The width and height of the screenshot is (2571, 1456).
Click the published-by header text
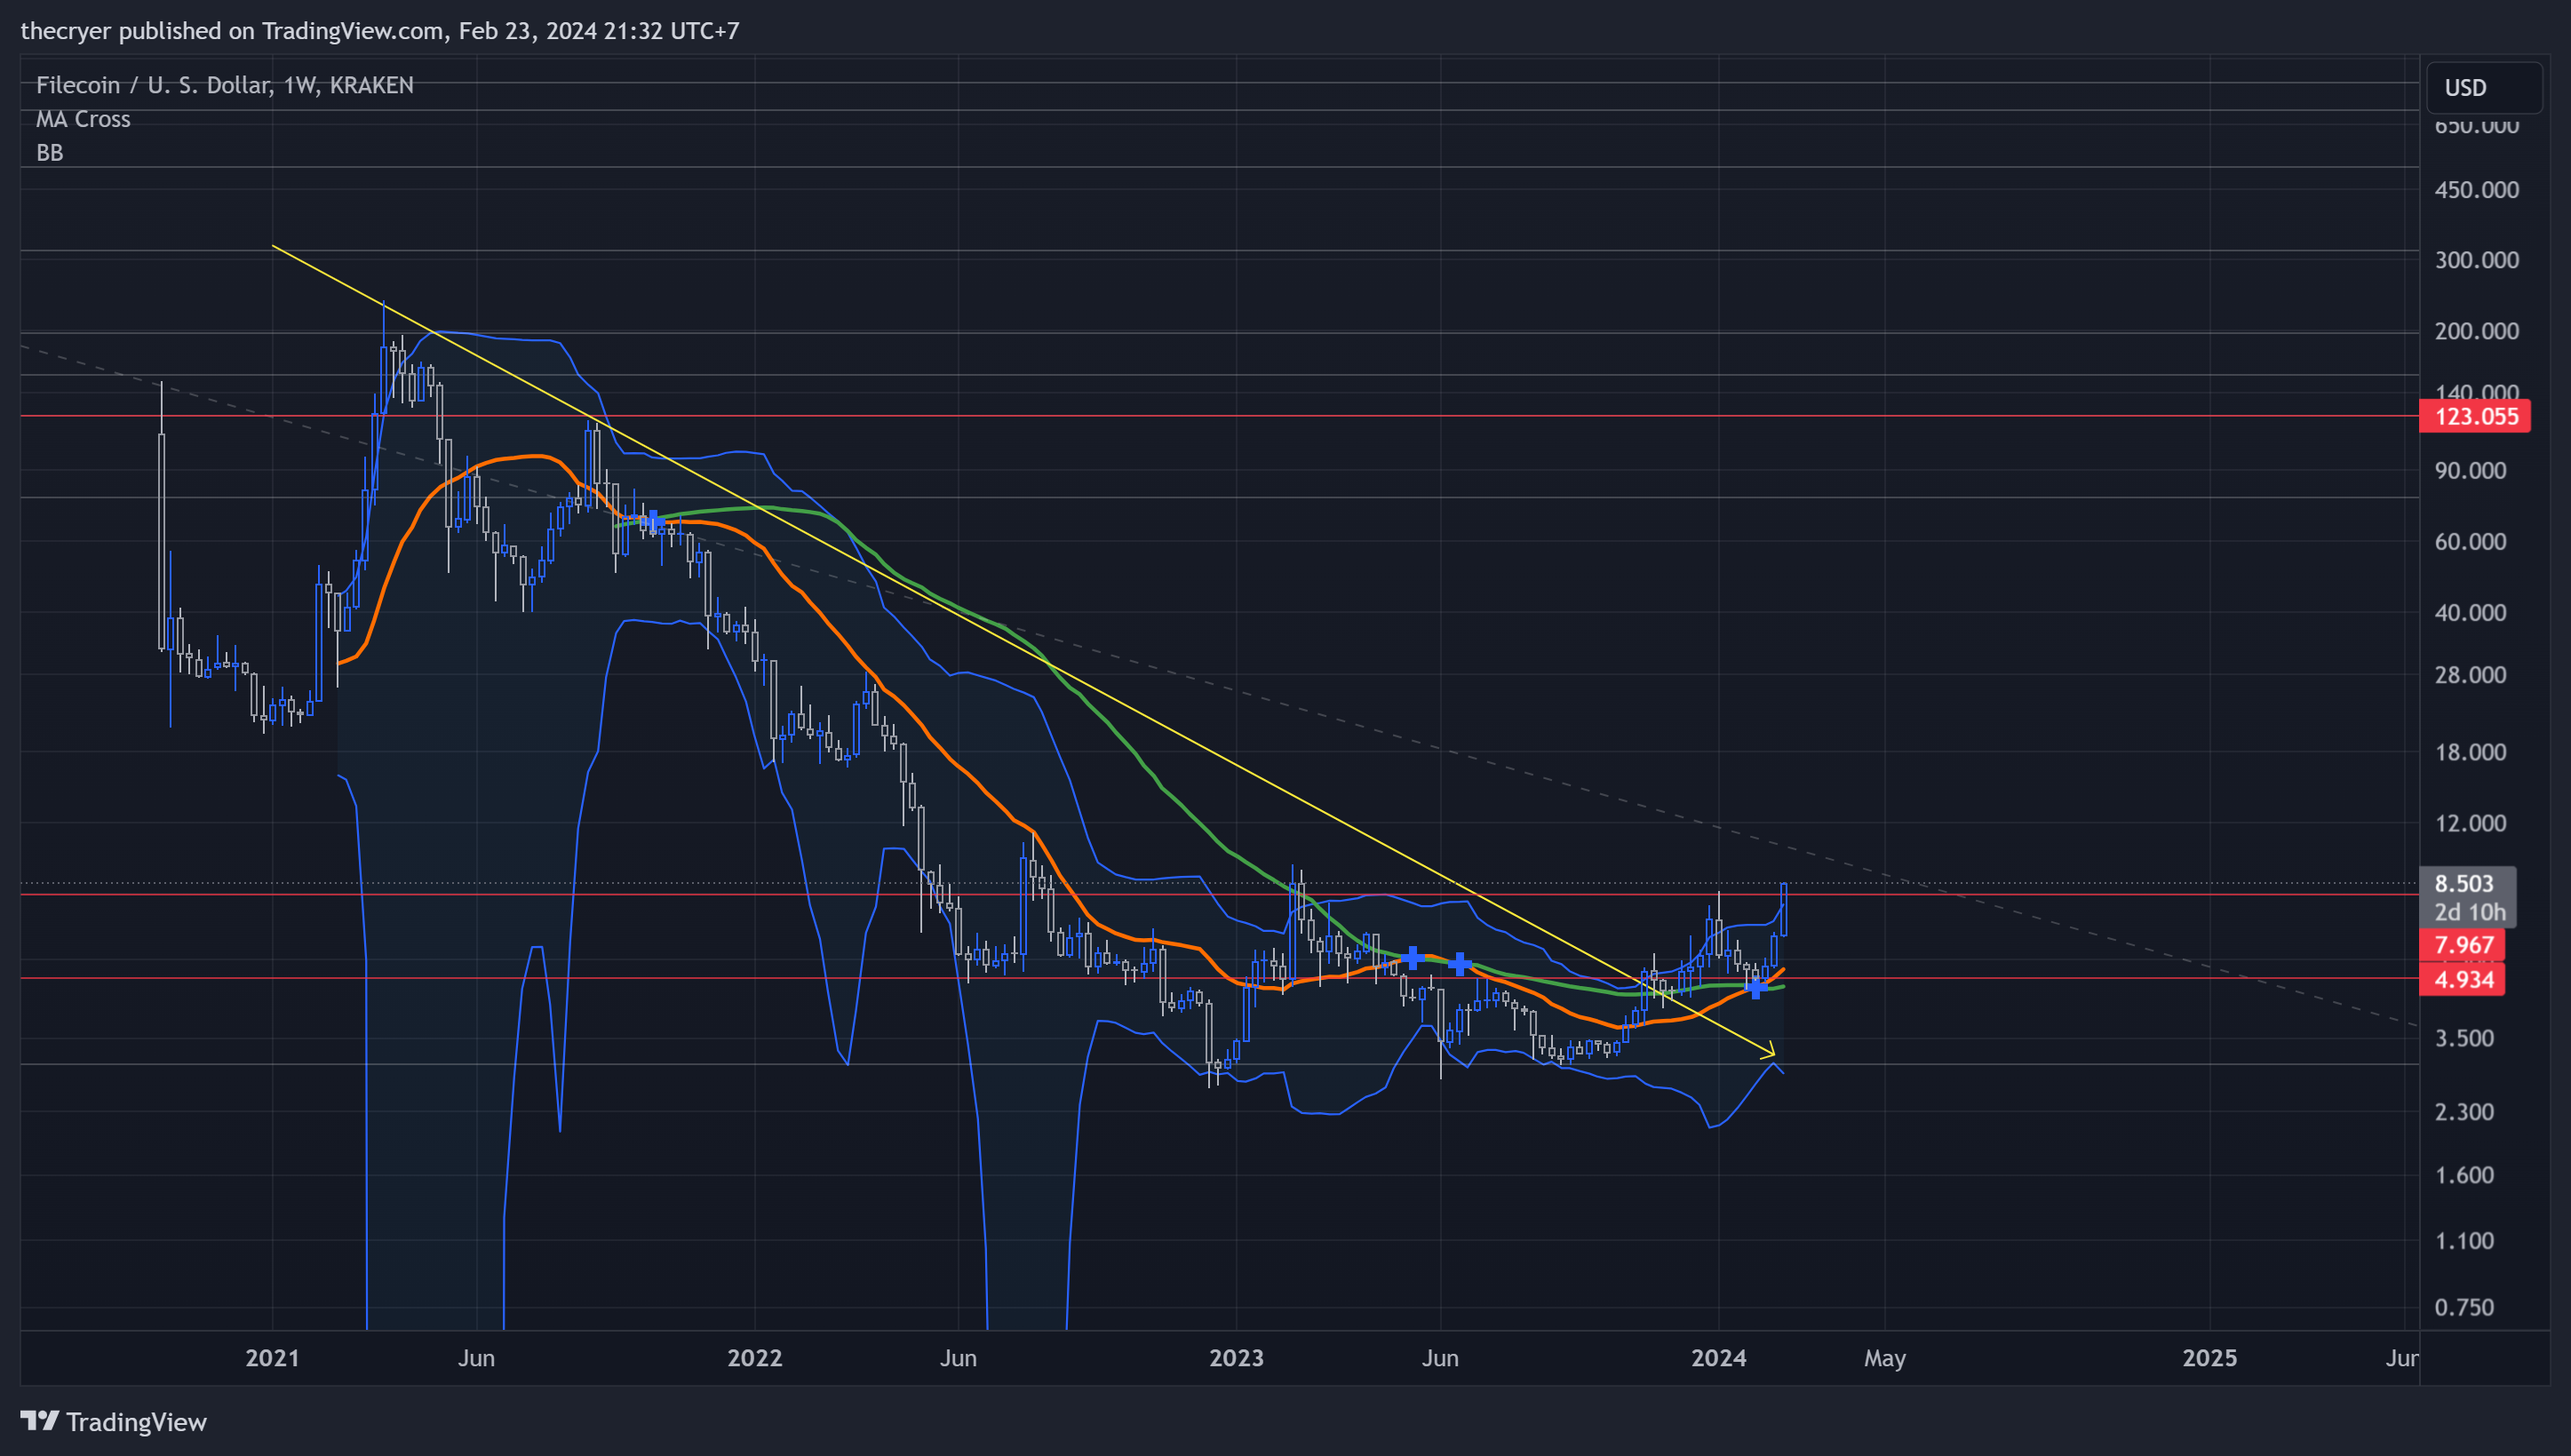point(380,31)
